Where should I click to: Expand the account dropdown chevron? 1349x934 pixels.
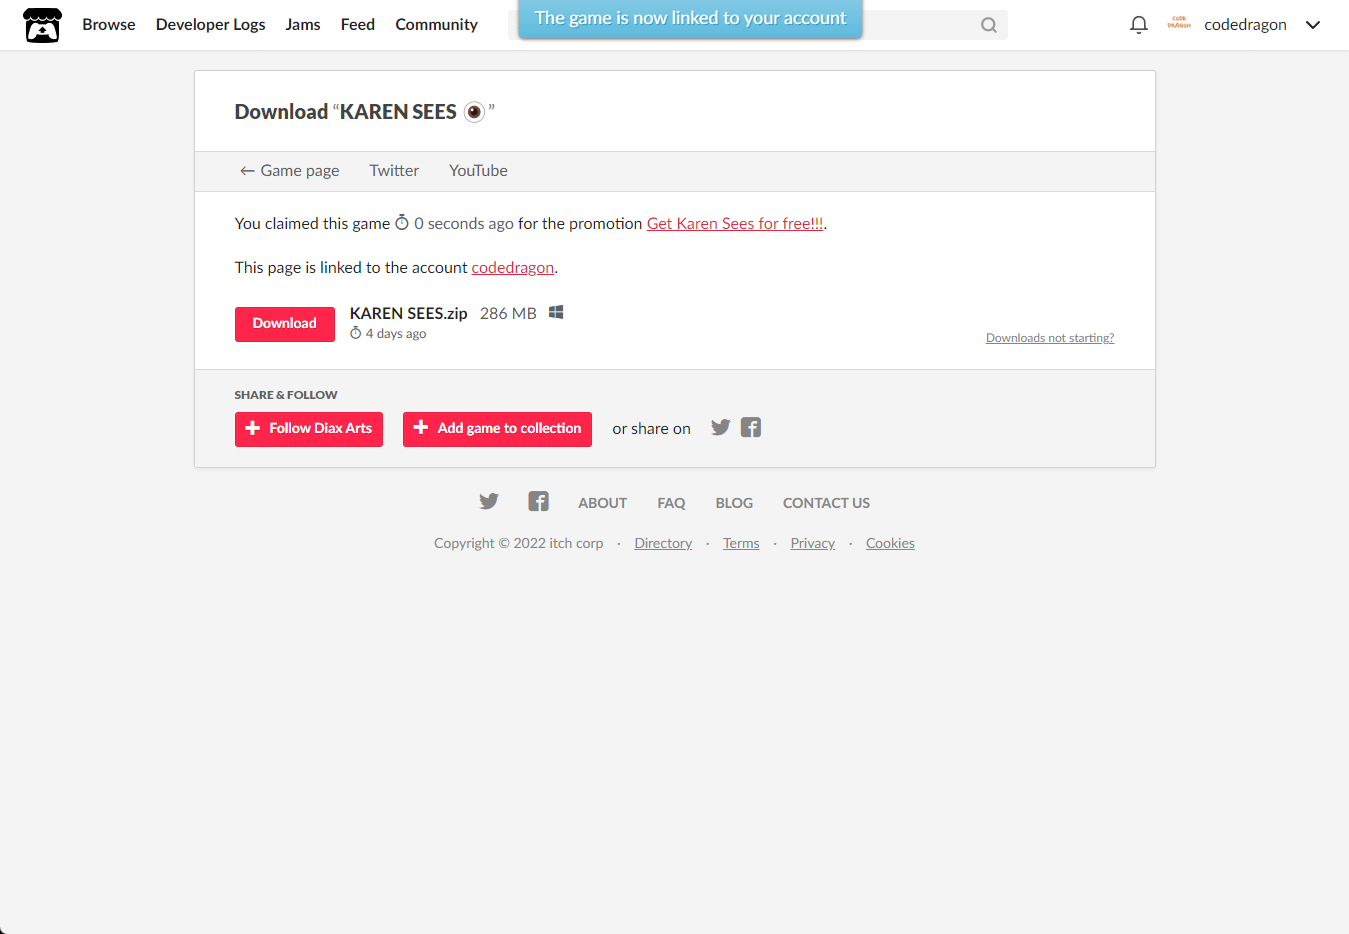click(1313, 25)
